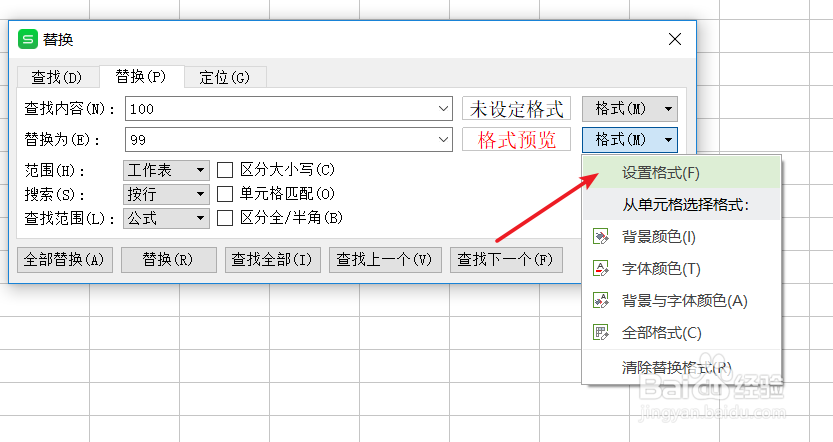
Task: Open the 搜索(S) 按行 dropdown
Action: tap(166, 194)
